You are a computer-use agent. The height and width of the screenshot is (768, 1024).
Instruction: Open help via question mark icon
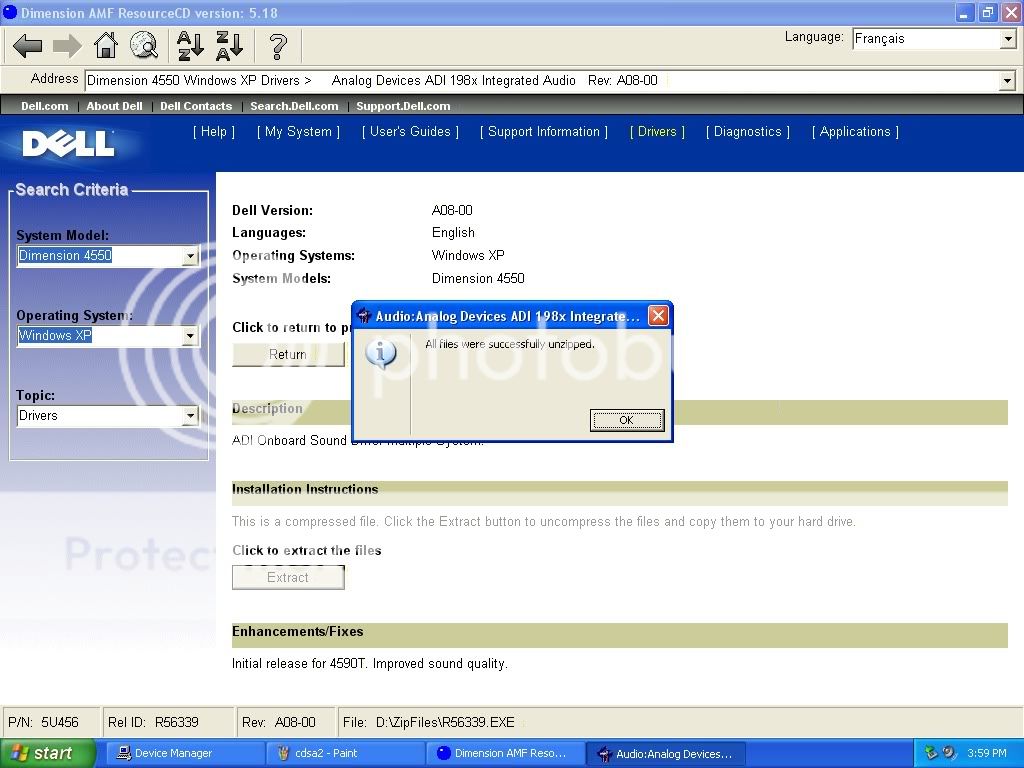pyautogui.click(x=278, y=45)
